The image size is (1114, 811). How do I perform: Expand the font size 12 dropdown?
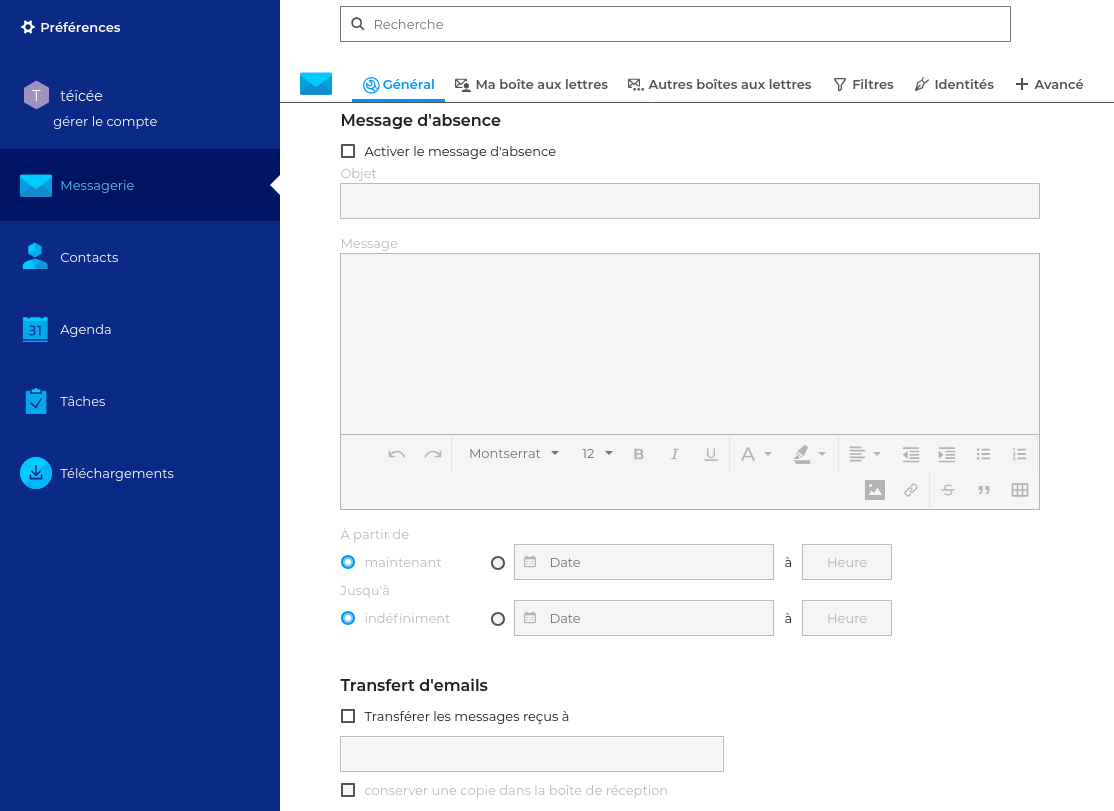pyautogui.click(x=597, y=454)
